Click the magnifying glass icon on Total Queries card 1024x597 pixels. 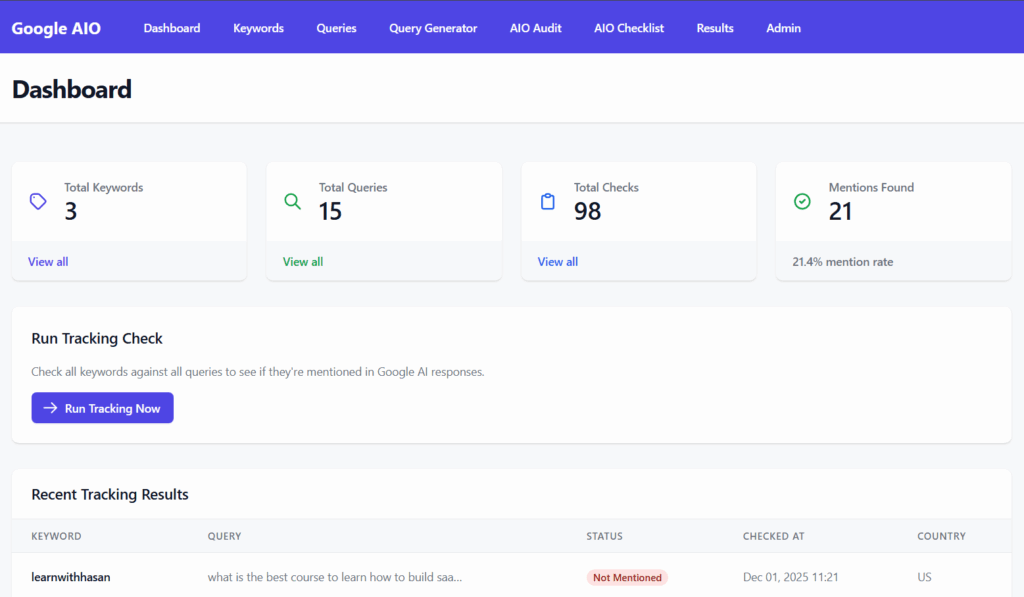(293, 200)
